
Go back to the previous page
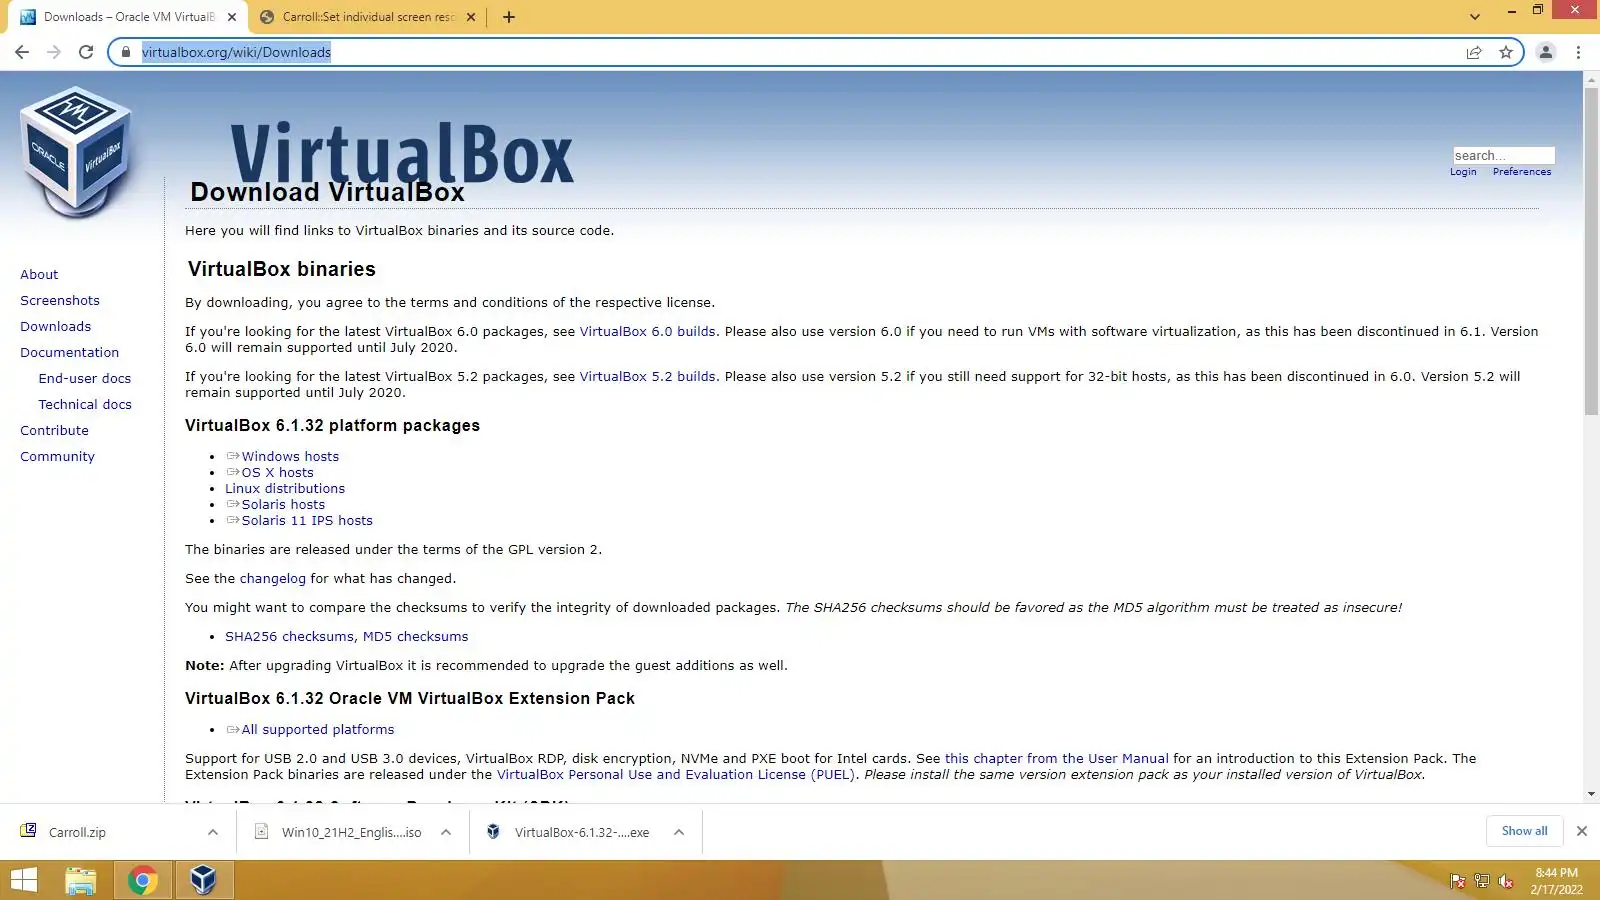pos(22,52)
